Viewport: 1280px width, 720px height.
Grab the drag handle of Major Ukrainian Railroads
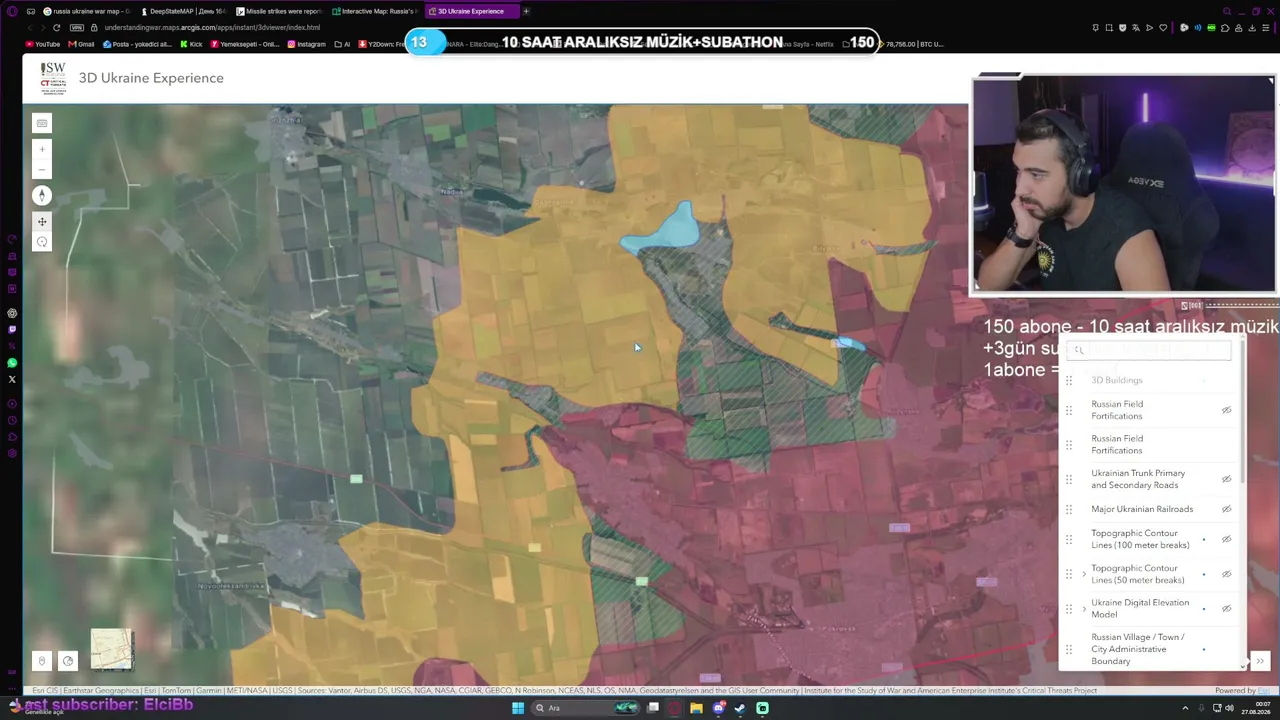(1069, 509)
